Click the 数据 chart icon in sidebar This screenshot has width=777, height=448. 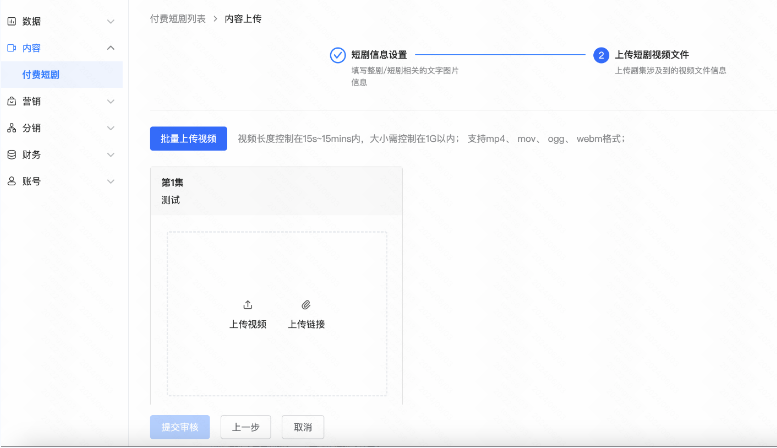pos(11,21)
